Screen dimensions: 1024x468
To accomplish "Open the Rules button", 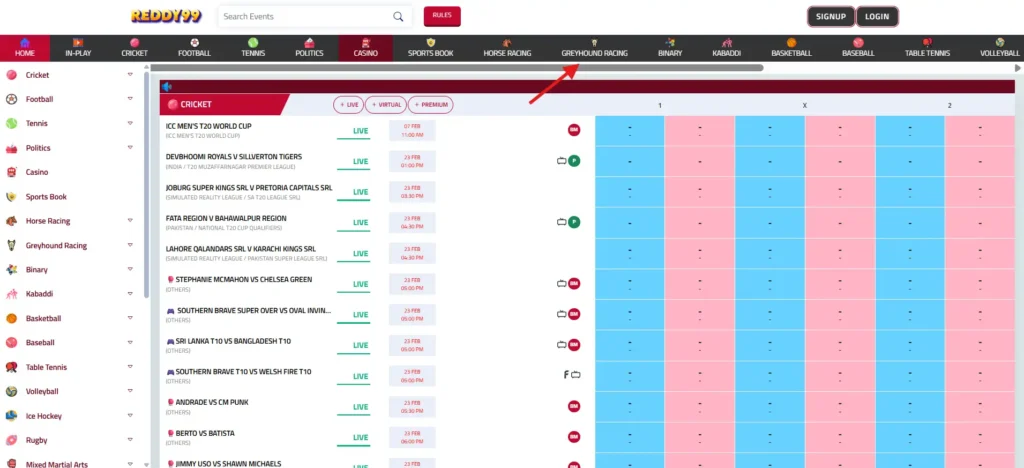I will click(442, 16).
